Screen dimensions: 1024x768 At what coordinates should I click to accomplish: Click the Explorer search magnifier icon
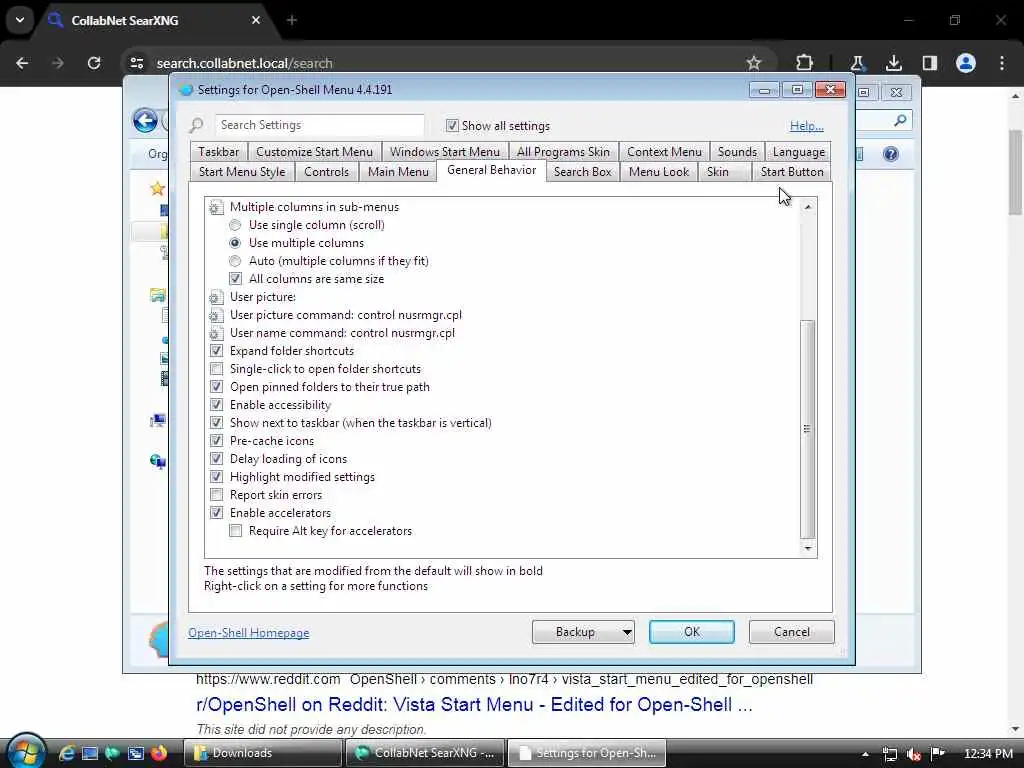tap(900, 120)
